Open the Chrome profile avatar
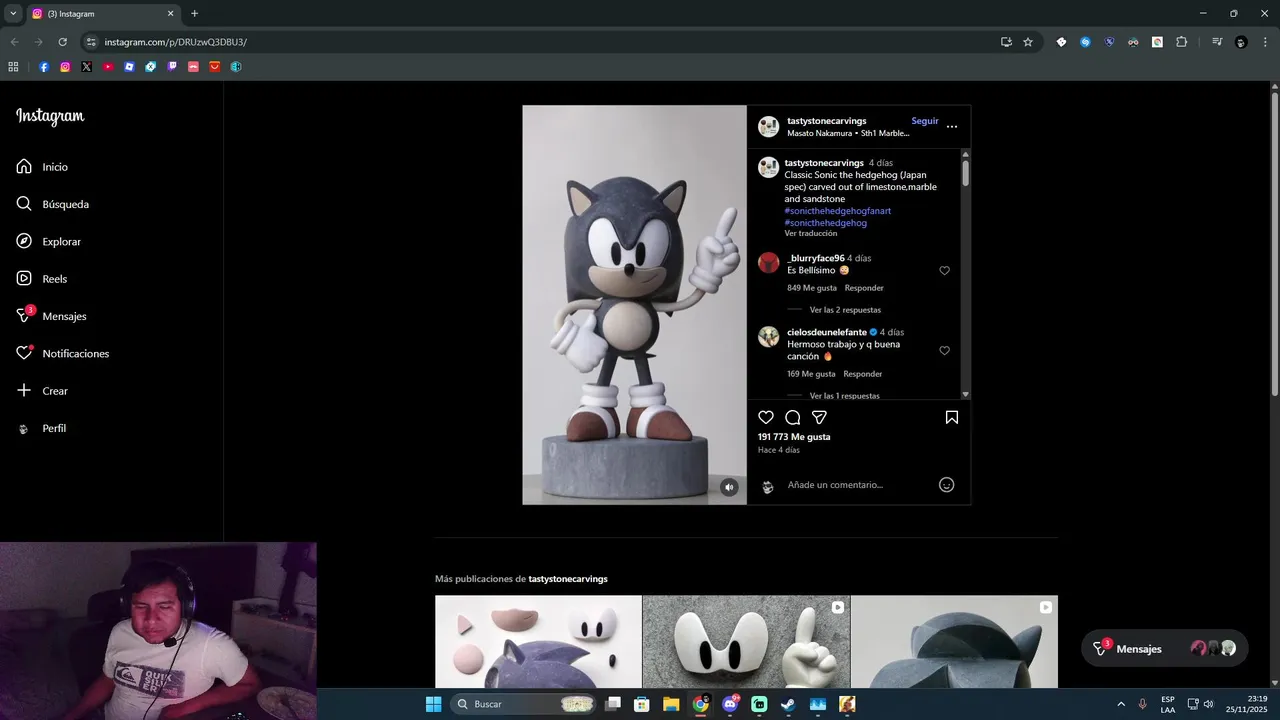The width and height of the screenshot is (1280, 720). 1241,42
